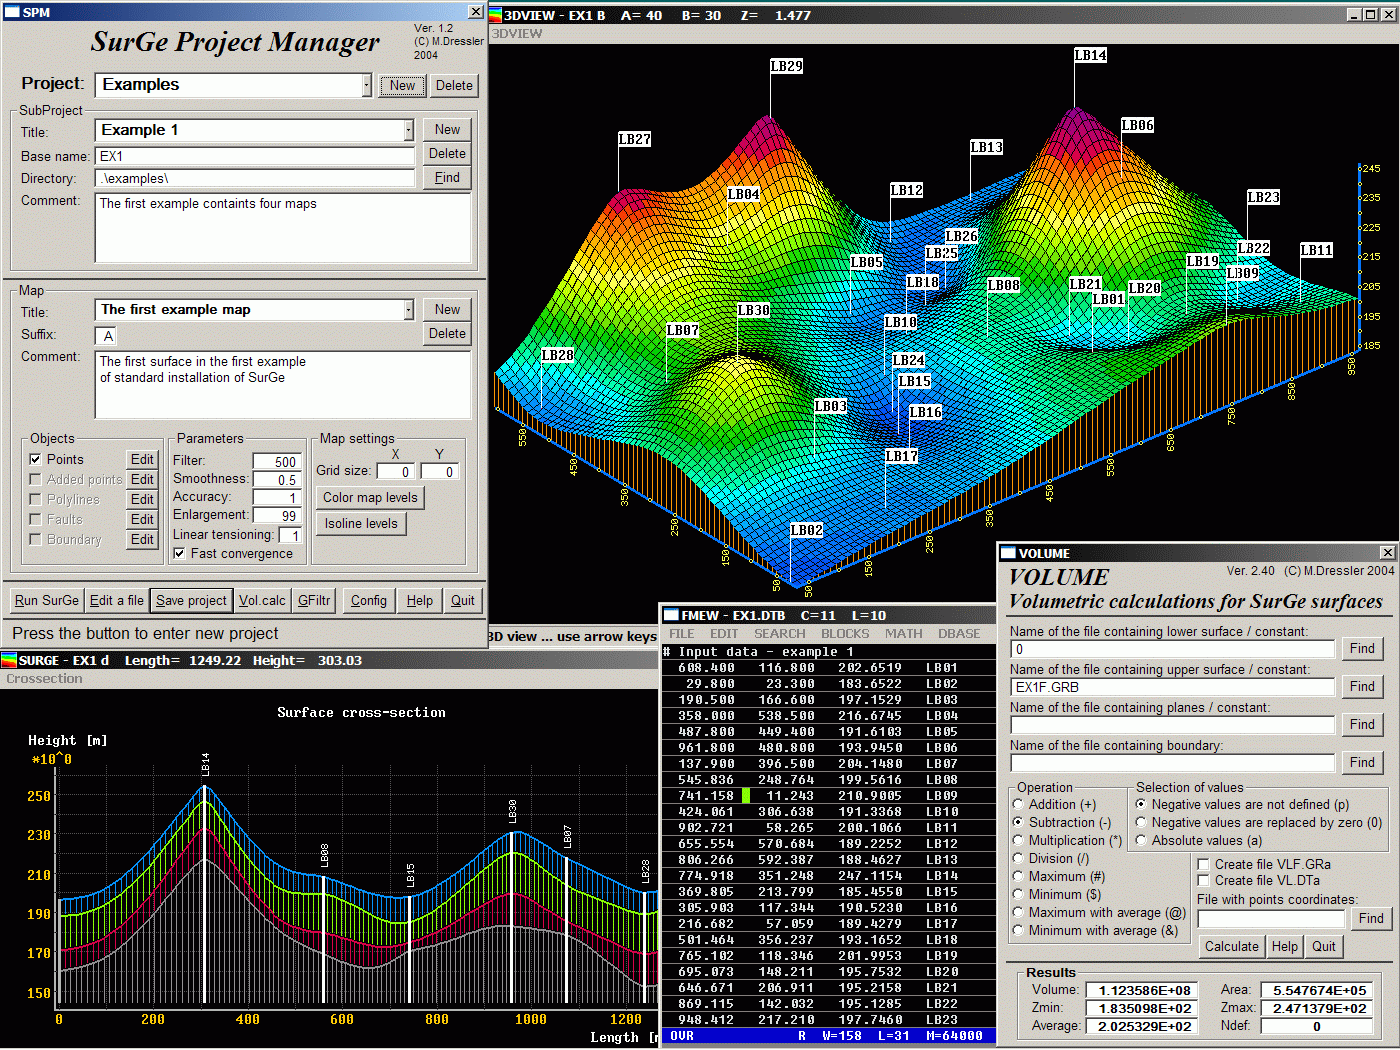Open the Color map levels dialog
This screenshot has height=1050, width=1400.
370,497
